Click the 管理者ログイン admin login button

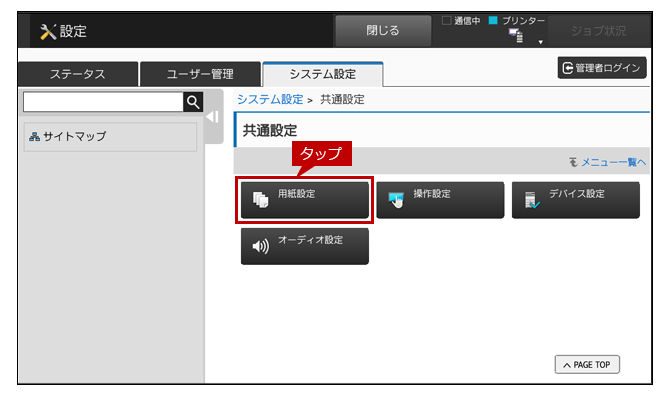(x=602, y=68)
